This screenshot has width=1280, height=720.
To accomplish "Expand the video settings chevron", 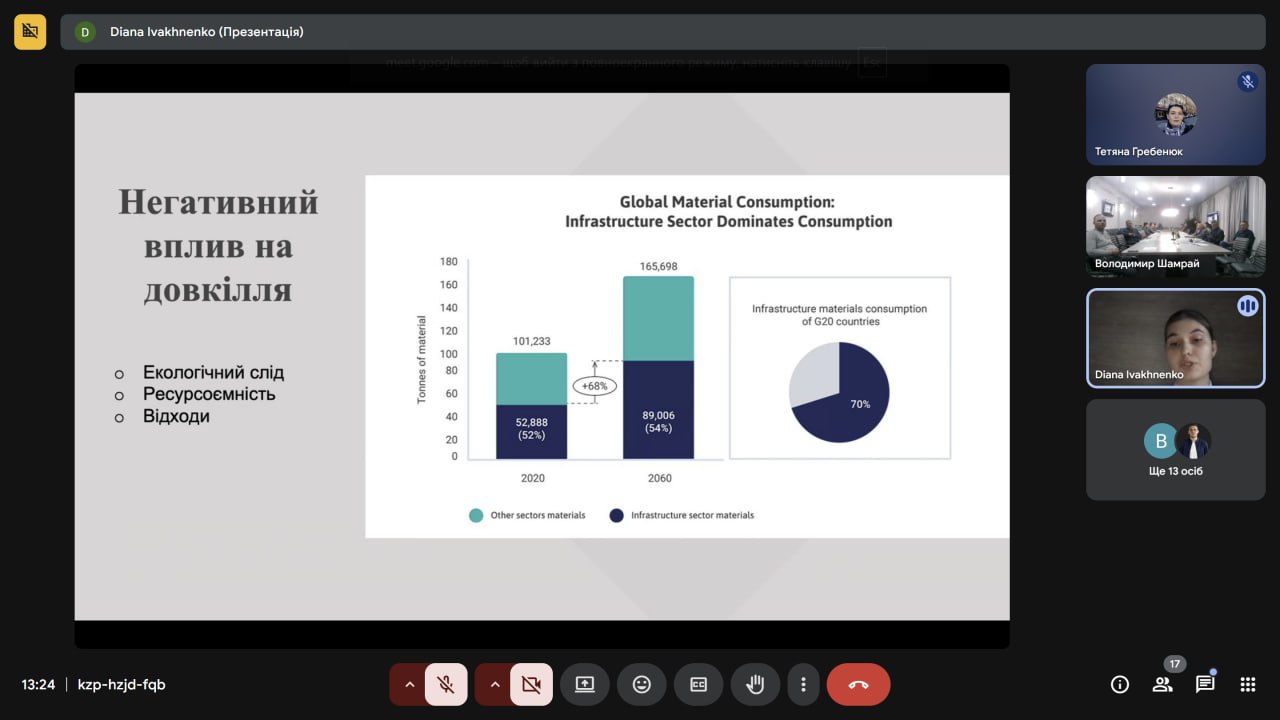I will pyautogui.click(x=494, y=685).
